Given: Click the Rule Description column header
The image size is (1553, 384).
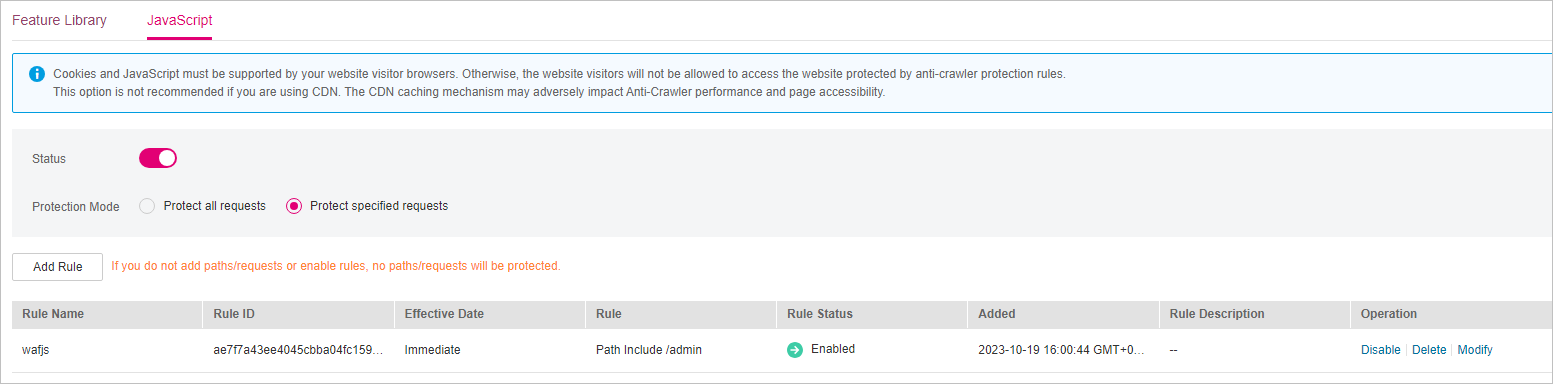Looking at the screenshot, I should pyautogui.click(x=1217, y=314).
